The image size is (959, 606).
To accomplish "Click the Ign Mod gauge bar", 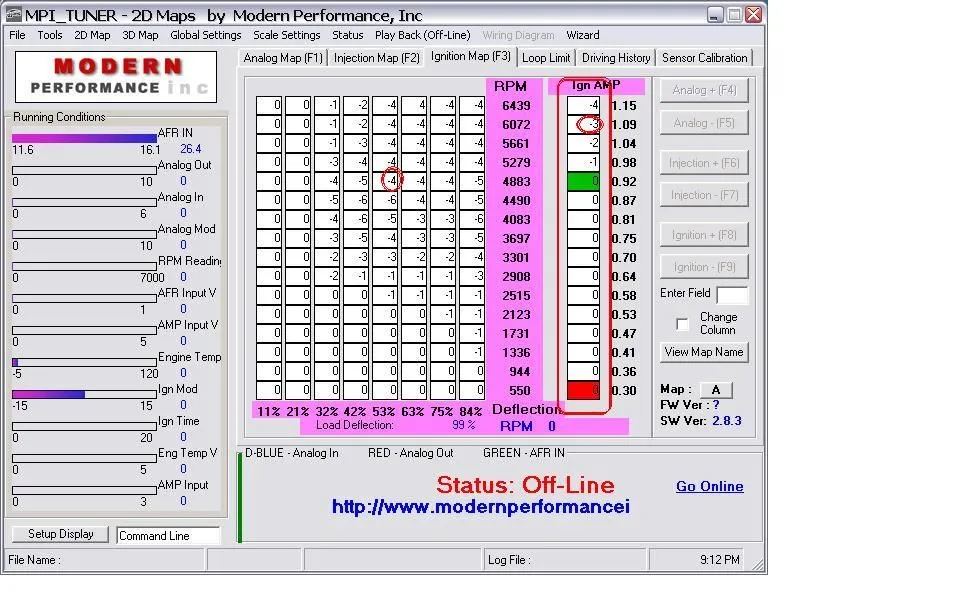I will point(85,394).
